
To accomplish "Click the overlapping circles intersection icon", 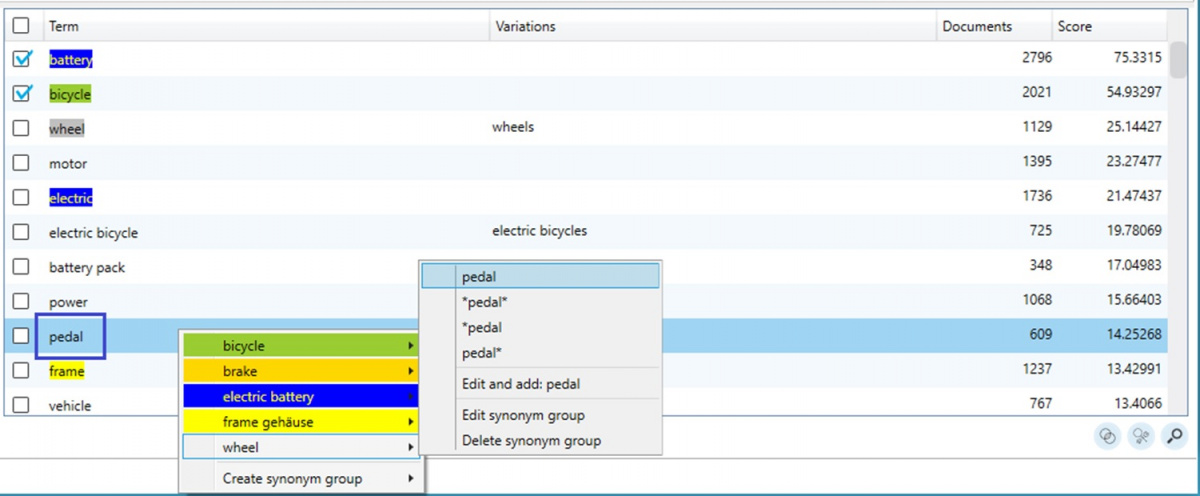I will 1108,435.
